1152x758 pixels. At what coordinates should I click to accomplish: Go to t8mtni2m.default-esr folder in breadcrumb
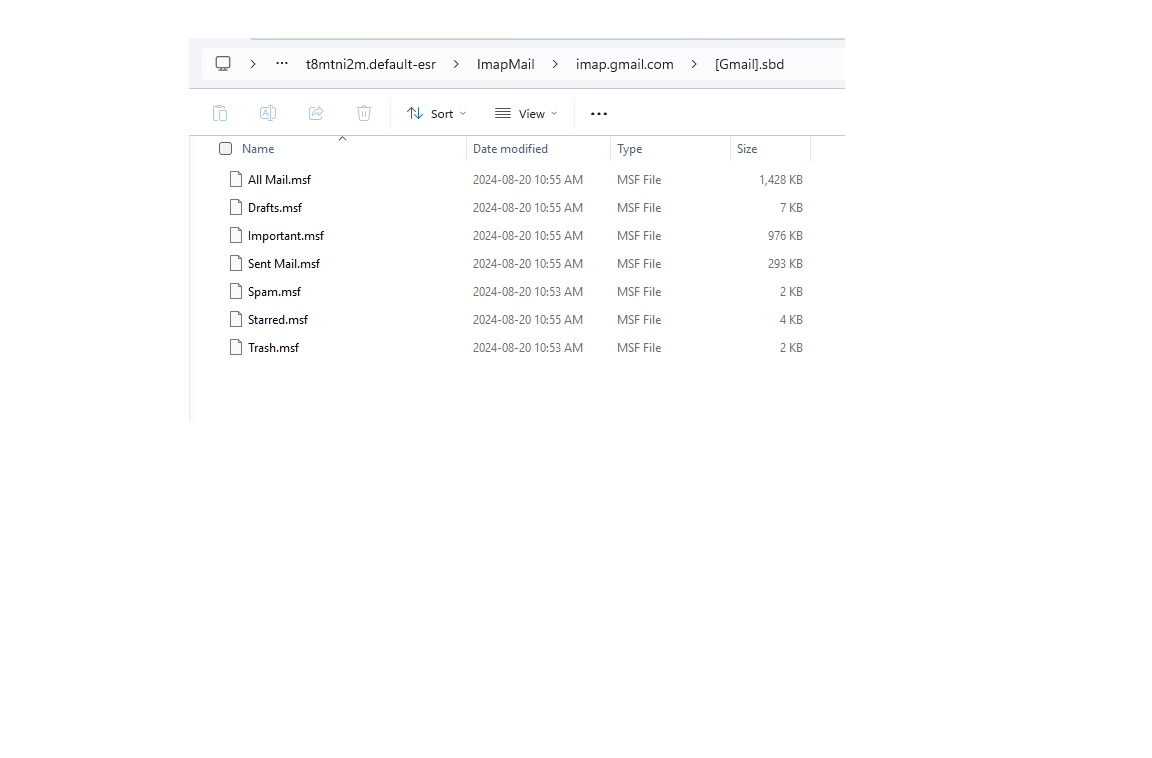(x=371, y=64)
